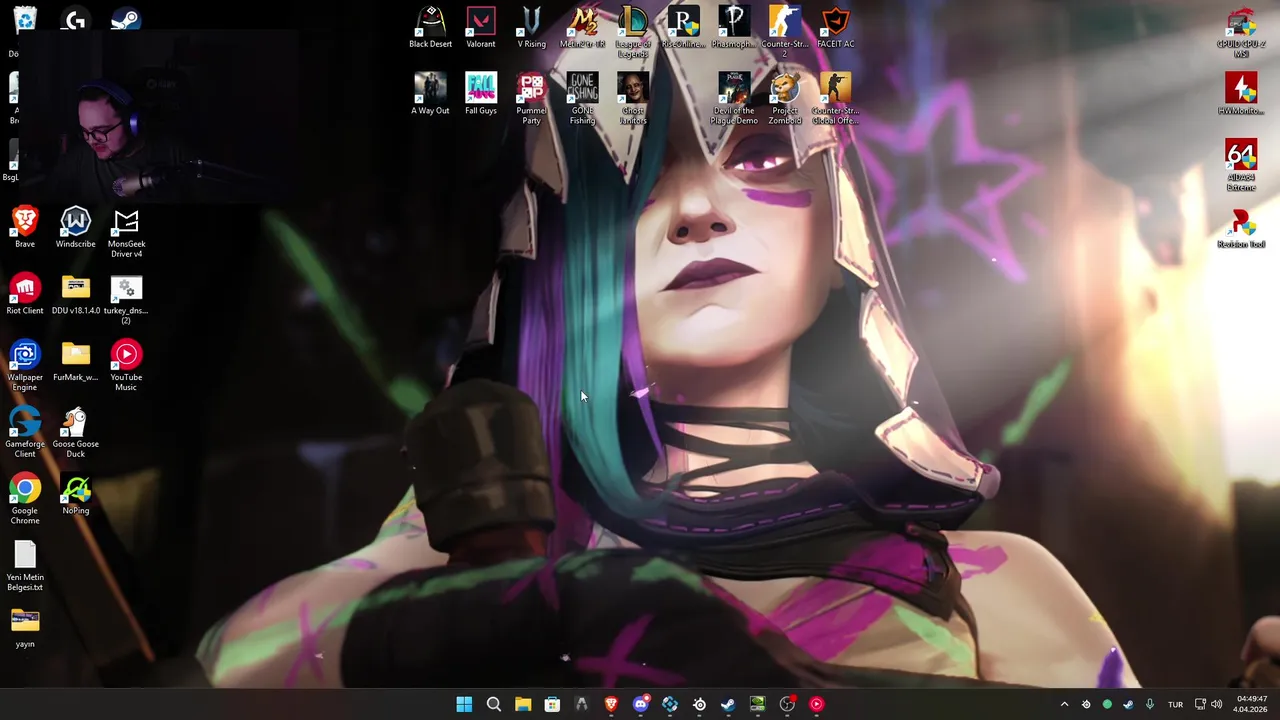Select the Steam desktop icon
This screenshot has height=720, width=1280.
coord(126,20)
